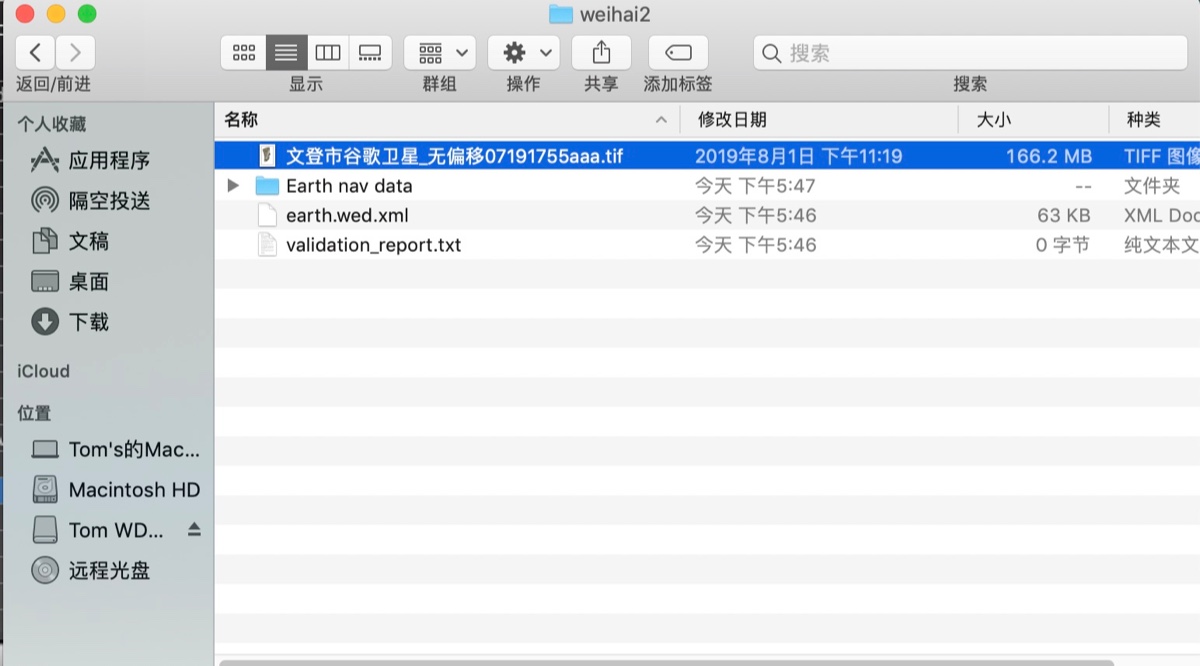Select the validation_report.txt file

(373, 245)
